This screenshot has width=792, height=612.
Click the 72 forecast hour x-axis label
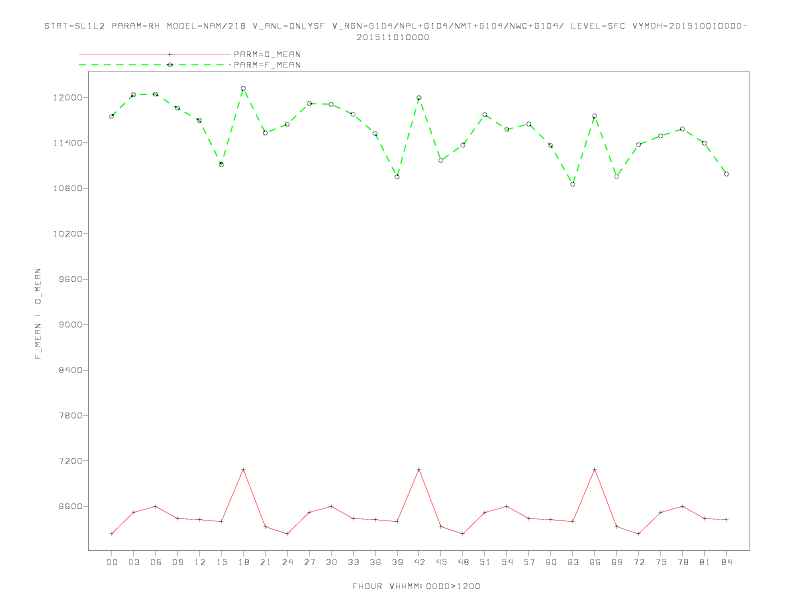638,562
